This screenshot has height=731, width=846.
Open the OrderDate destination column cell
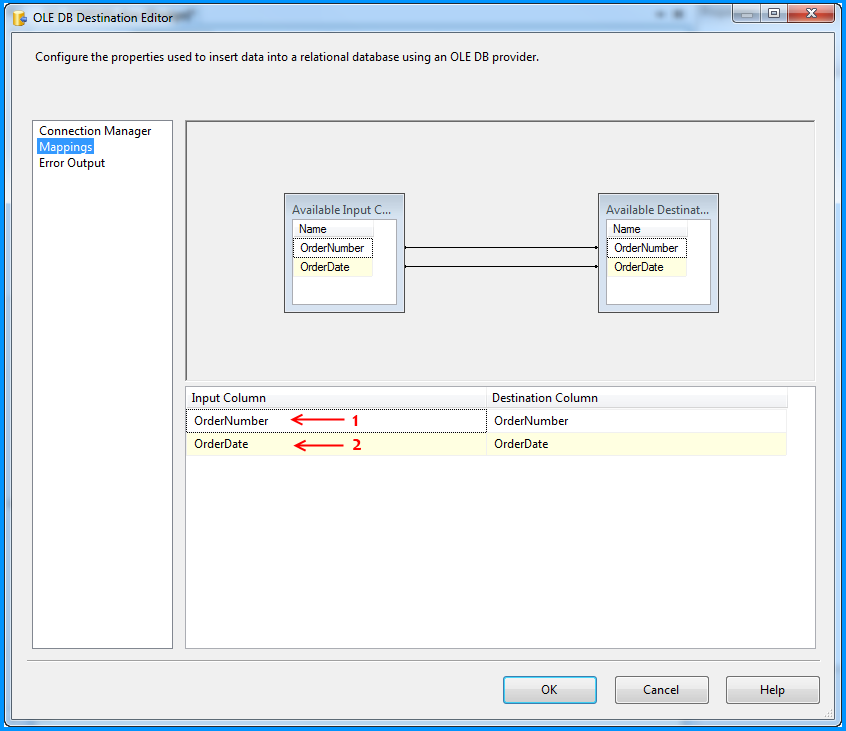point(637,444)
